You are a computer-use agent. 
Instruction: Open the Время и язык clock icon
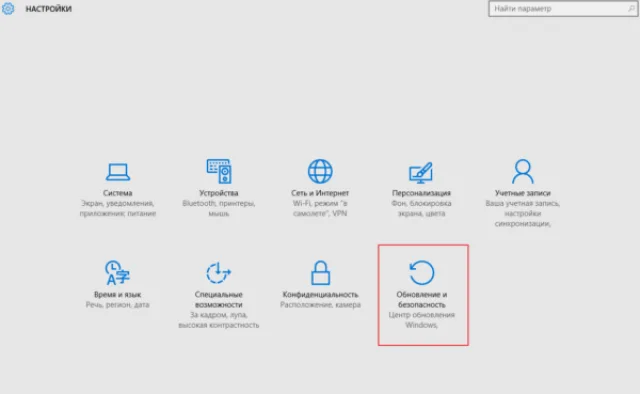click(117, 273)
